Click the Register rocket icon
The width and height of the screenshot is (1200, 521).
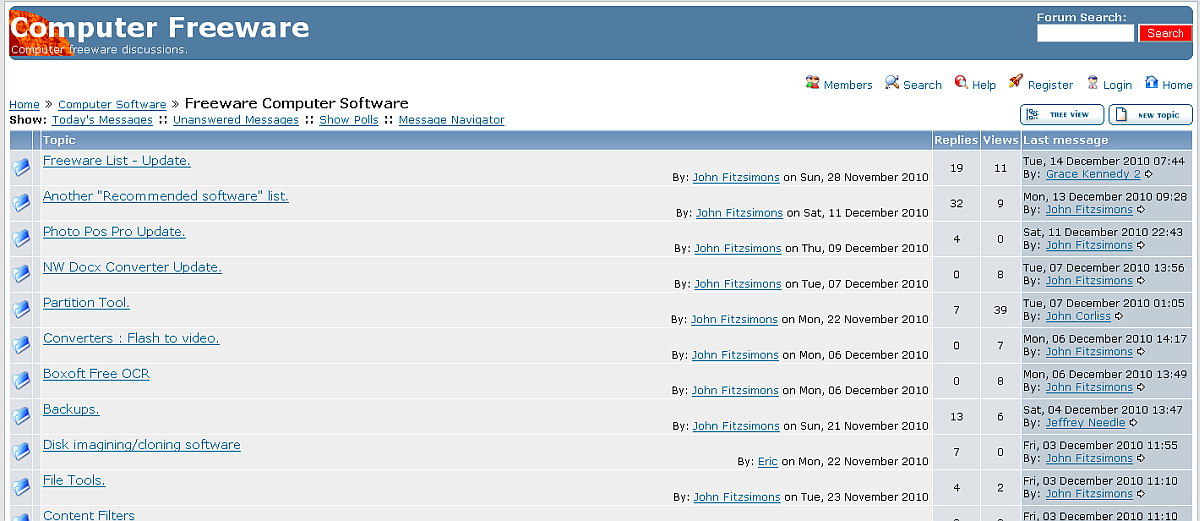point(1016,83)
